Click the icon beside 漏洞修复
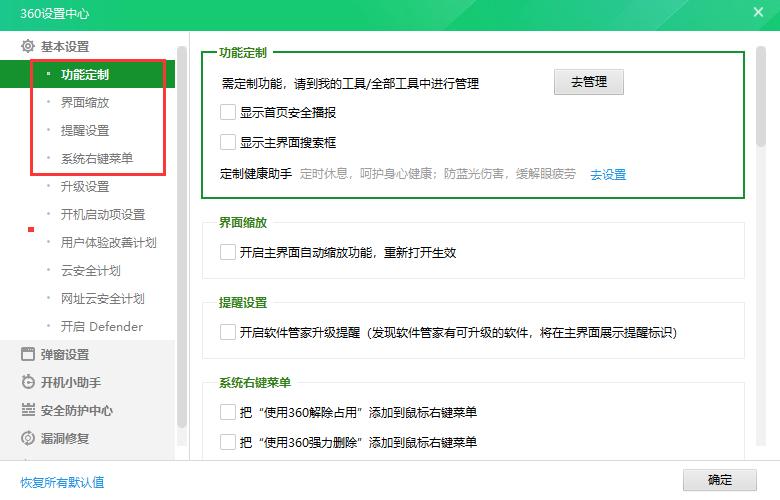780x500 pixels. (28, 438)
